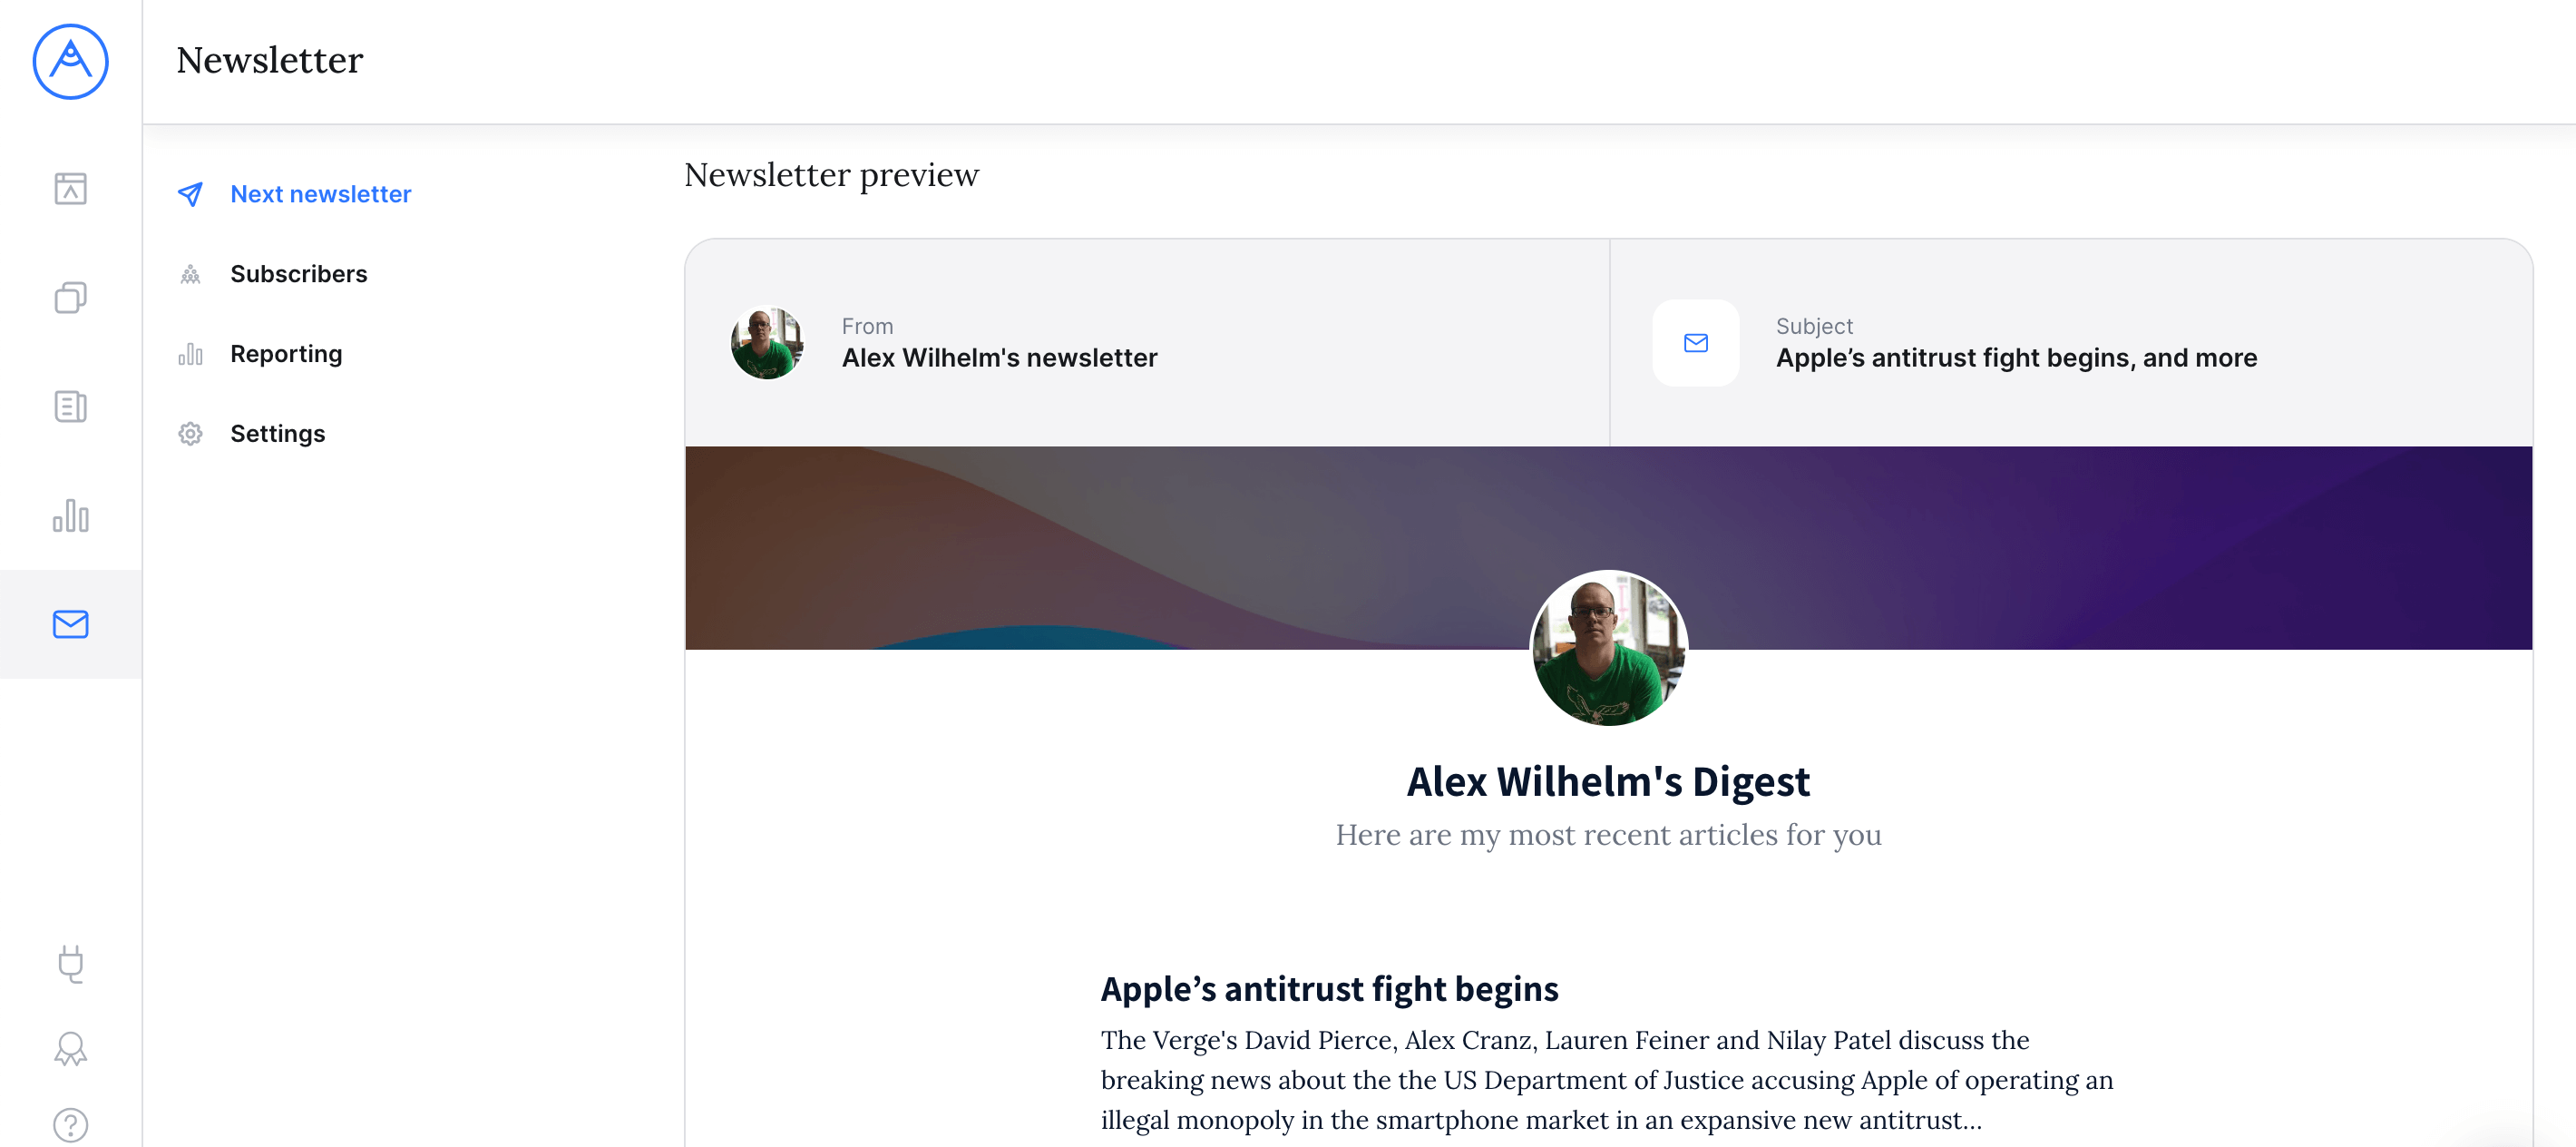Open the integrations plug icon
Image resolution: width=2576 pixels, height=1147 pixels.
pyautogui.click(x=70, y=964)
